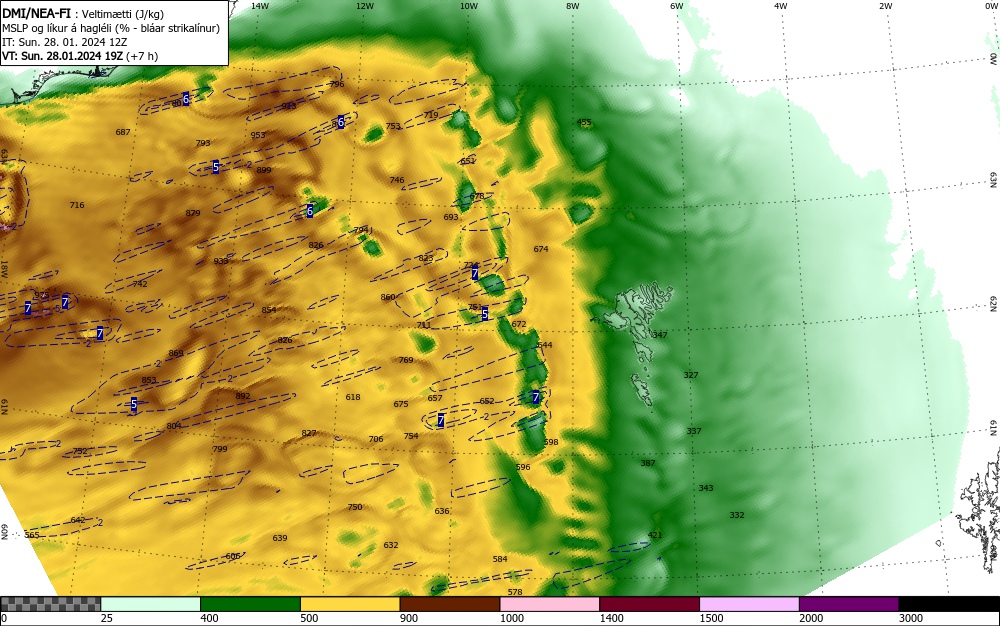Click the map value '879'
This screenshot has height=626, width=1000.
193,213
